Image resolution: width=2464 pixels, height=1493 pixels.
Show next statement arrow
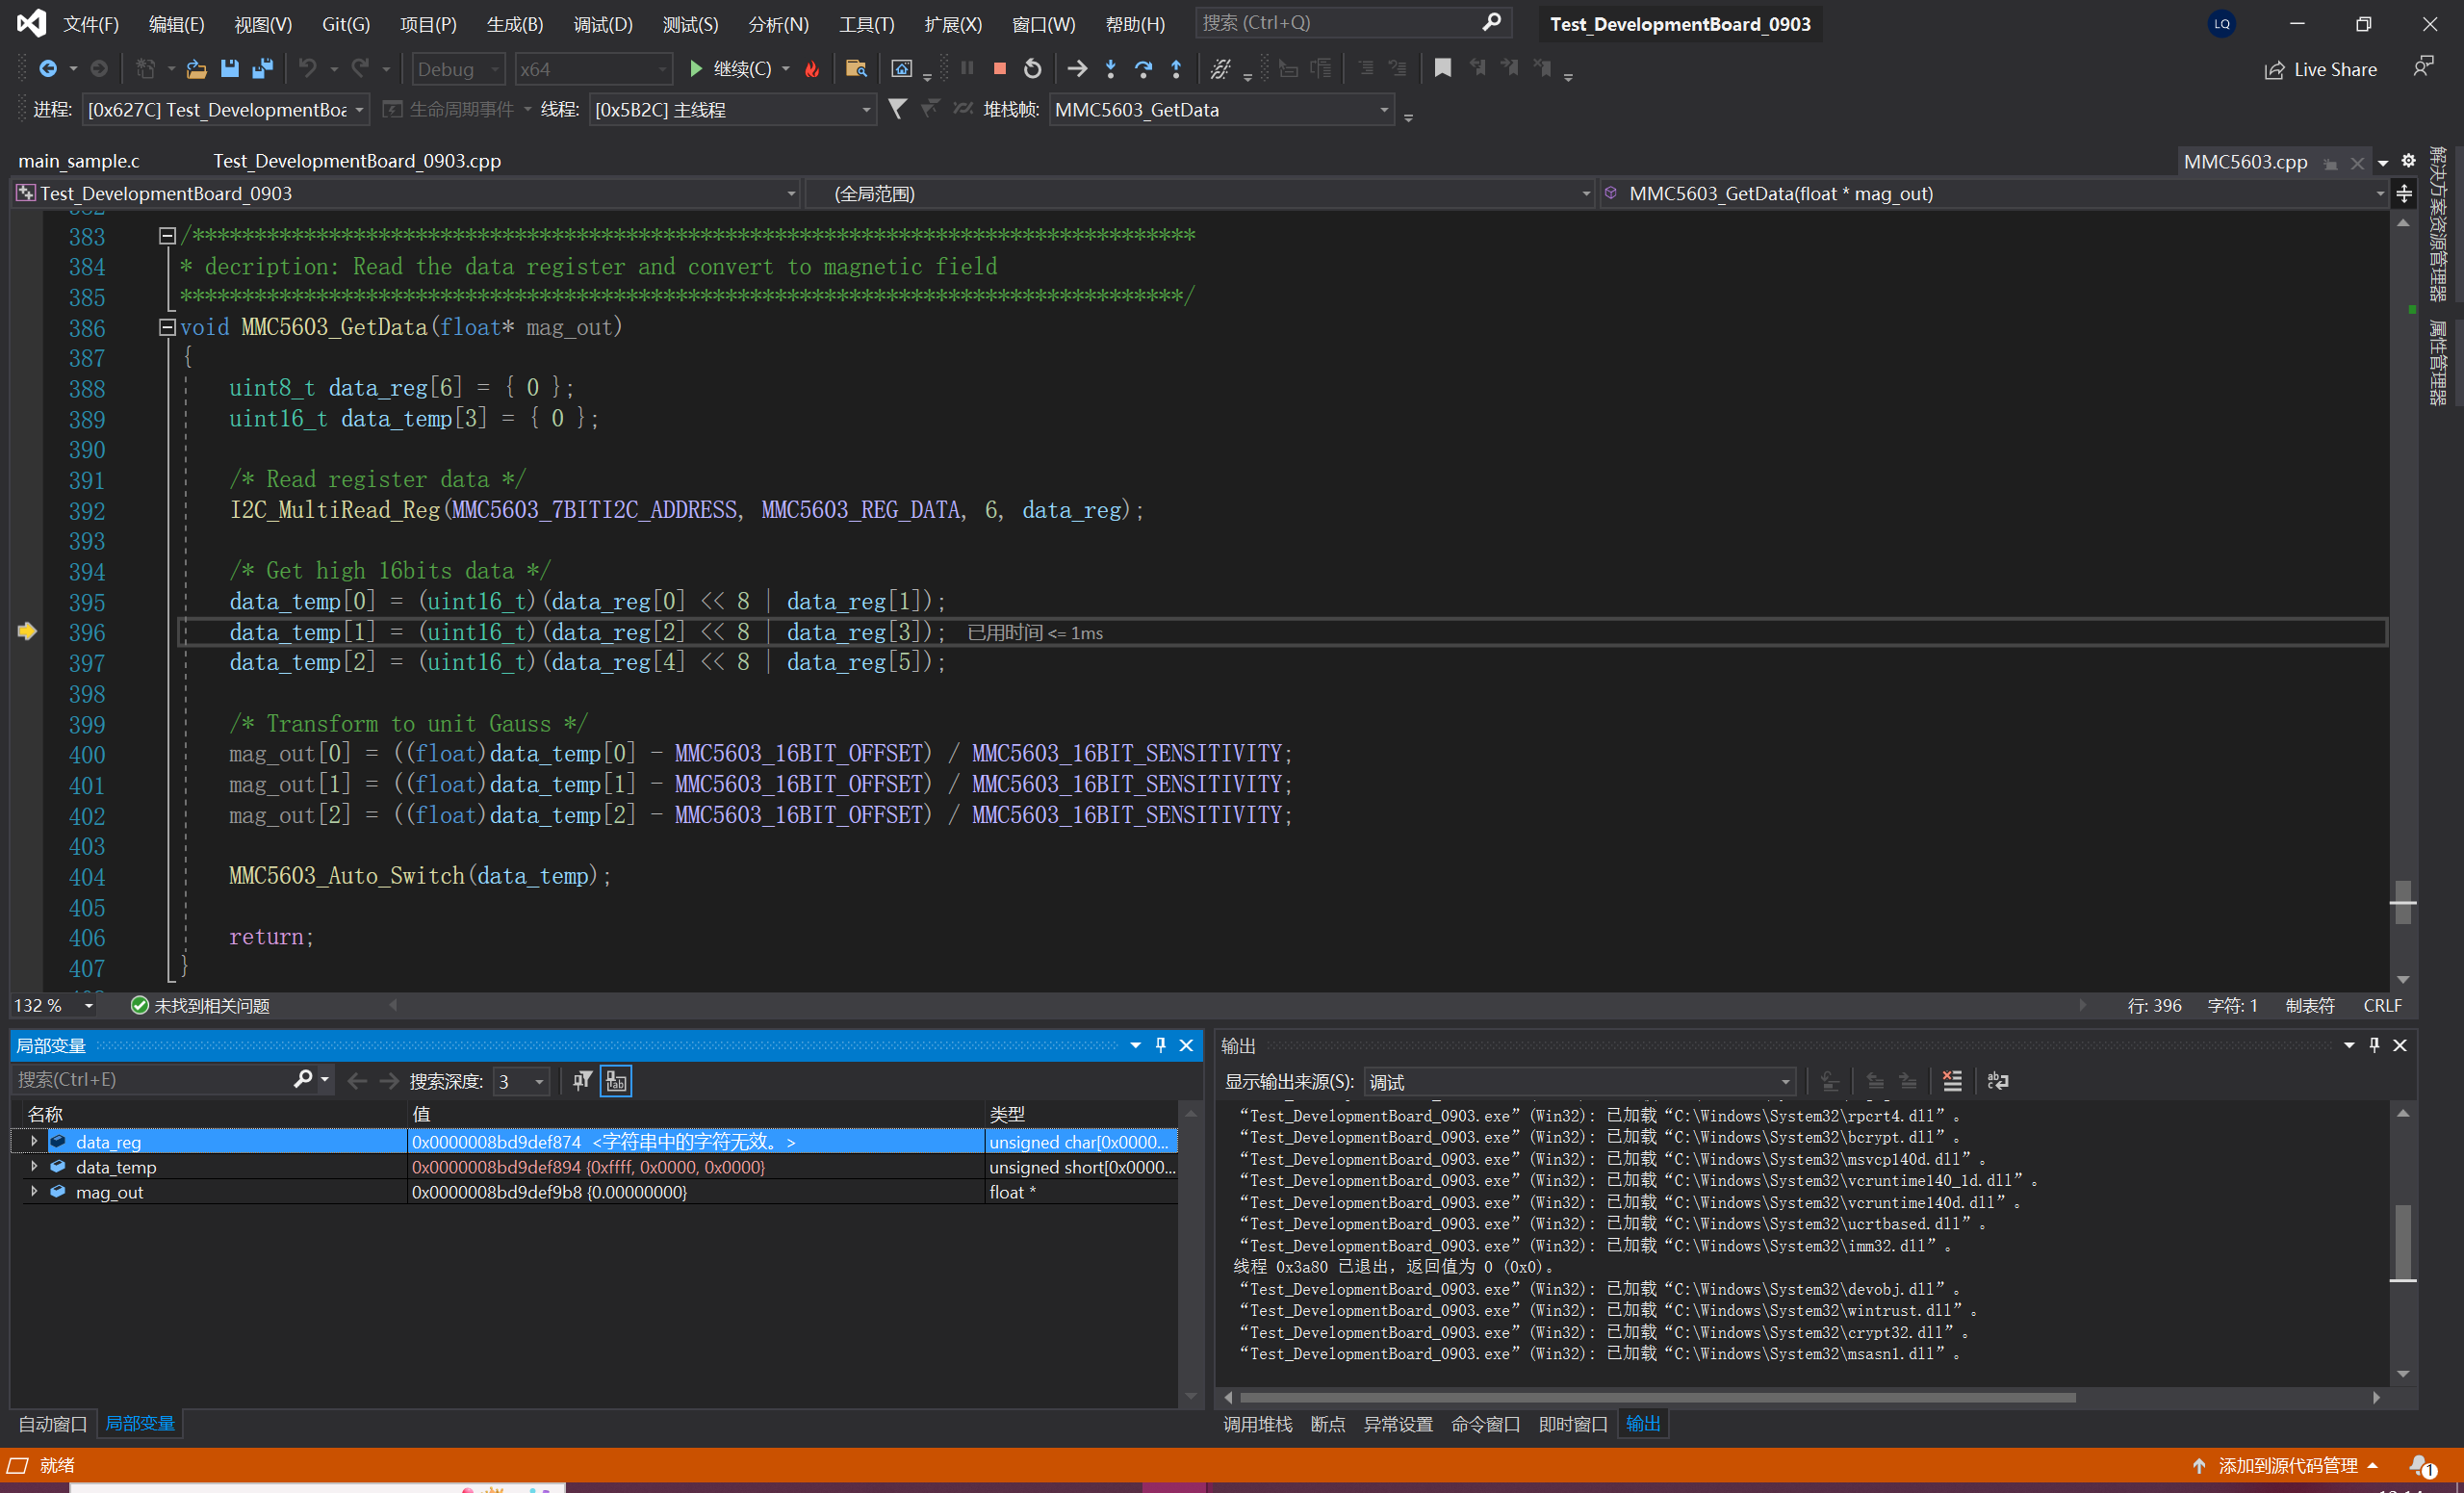(x=1077, y=69)
